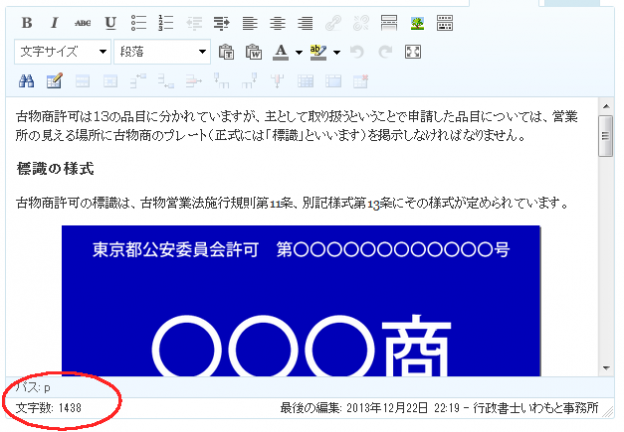Viewport: 624px width, 432px height.
Task: Insert a new table
Action: (55, 81)
